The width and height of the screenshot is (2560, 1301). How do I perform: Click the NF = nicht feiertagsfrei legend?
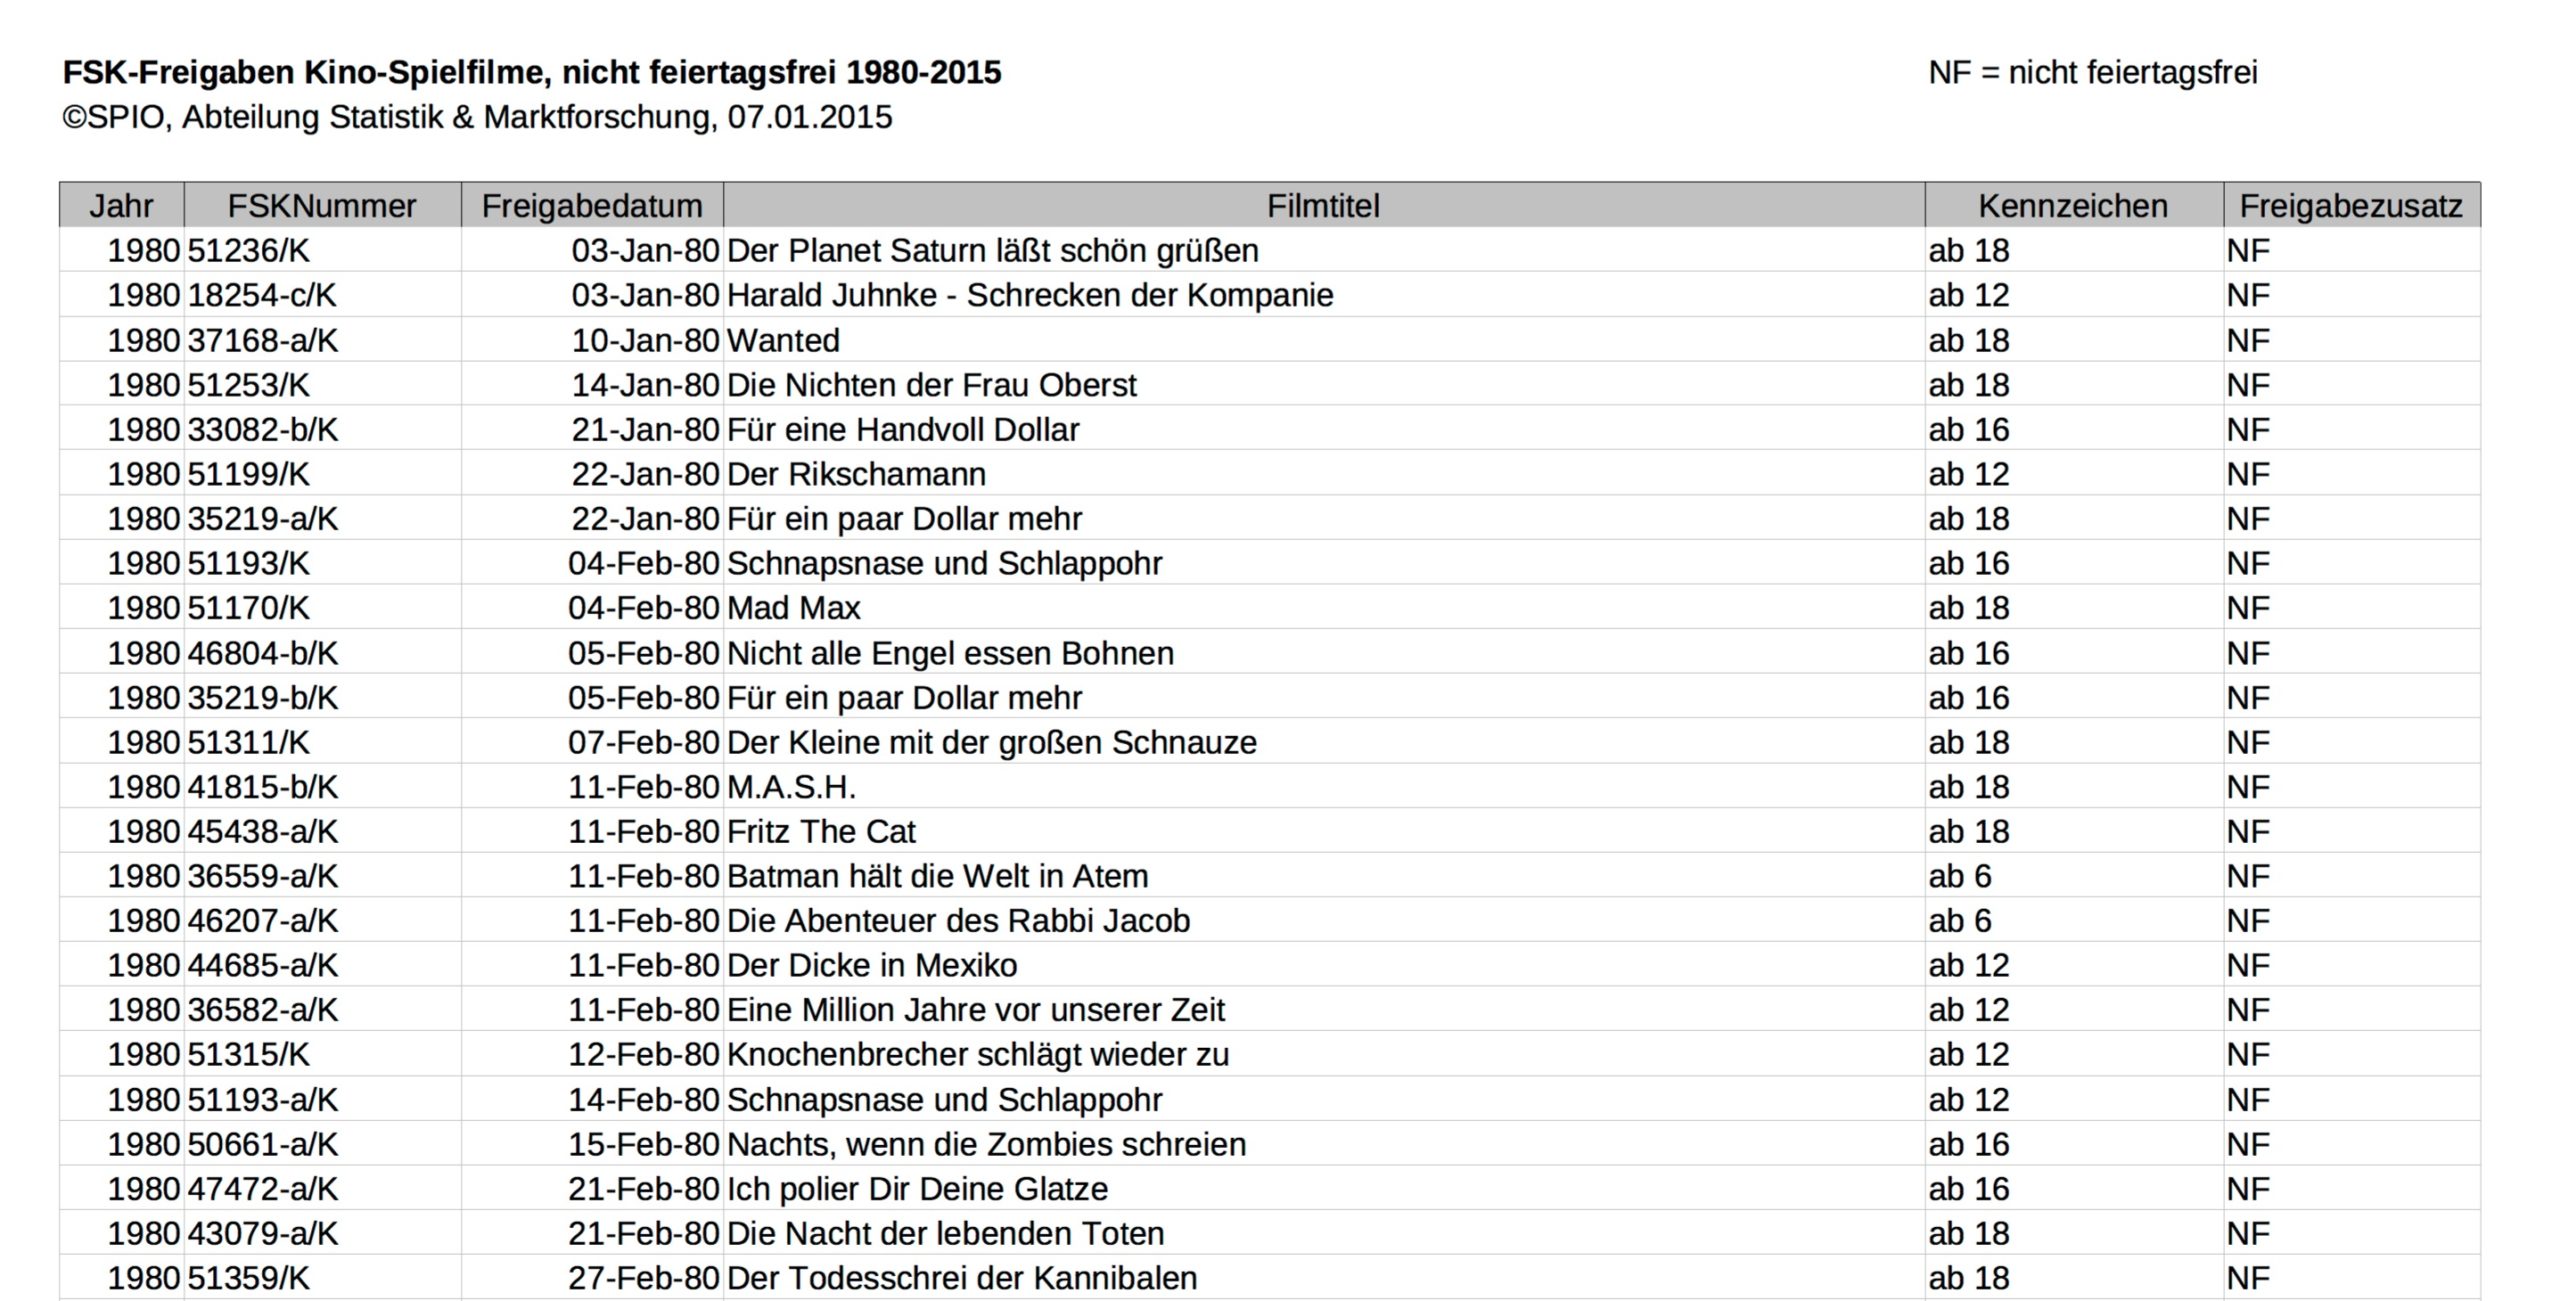click(2092, 73)
